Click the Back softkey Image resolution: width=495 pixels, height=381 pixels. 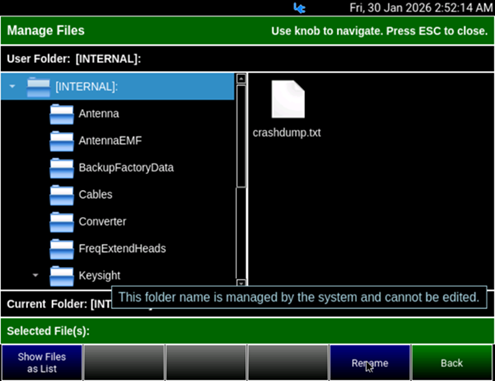pos(452,363)
